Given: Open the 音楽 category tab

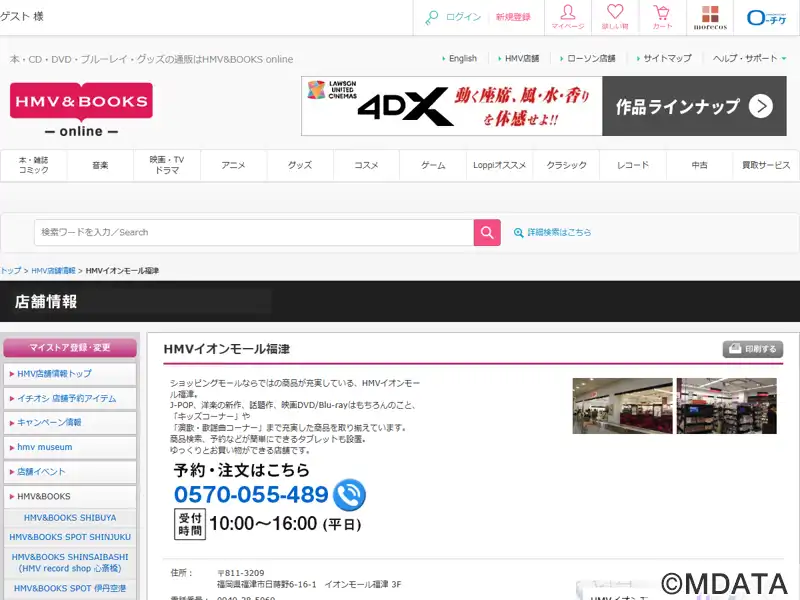Looking at the screenshot, I should [x=100, y=165].
